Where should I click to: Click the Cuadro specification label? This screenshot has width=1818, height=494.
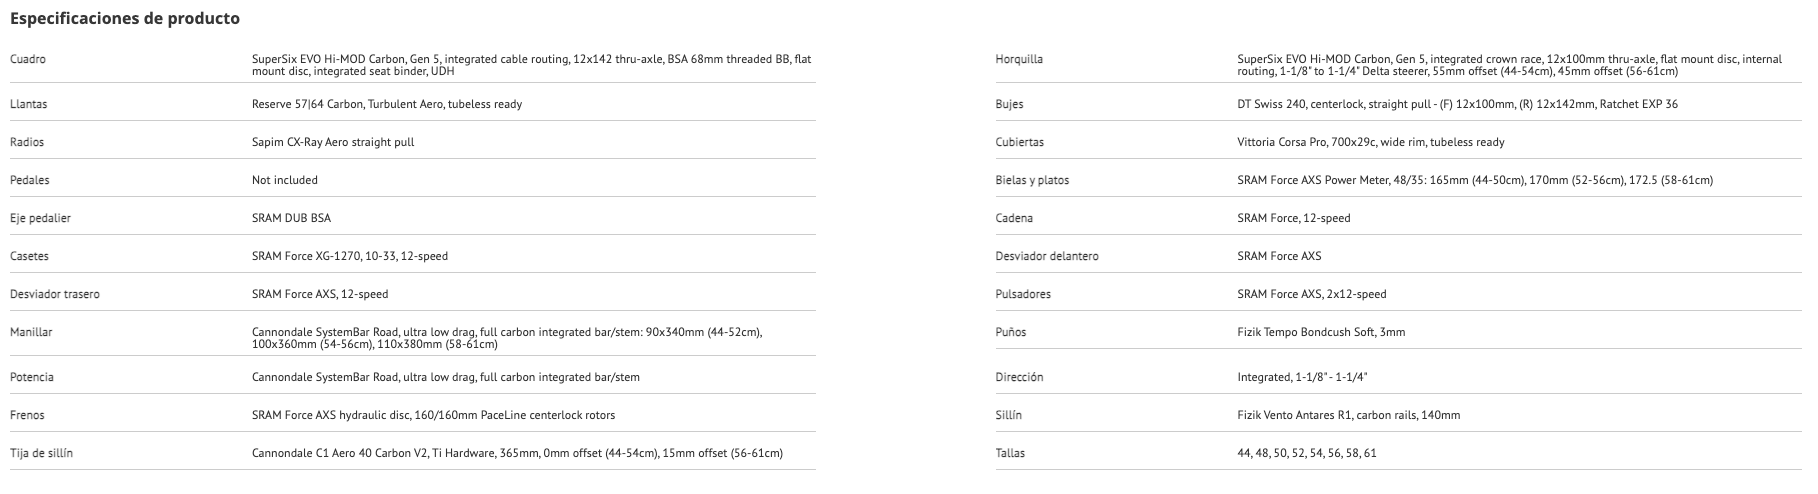(x=28, y=59)
